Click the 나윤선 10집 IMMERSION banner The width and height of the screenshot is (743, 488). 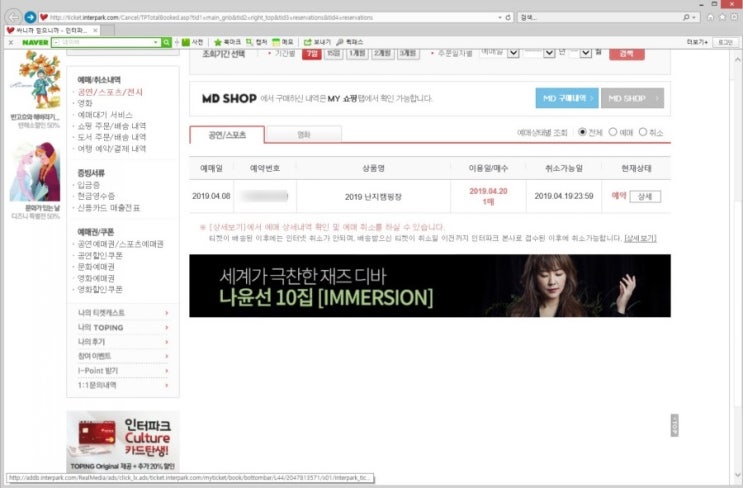pos(430,286)
